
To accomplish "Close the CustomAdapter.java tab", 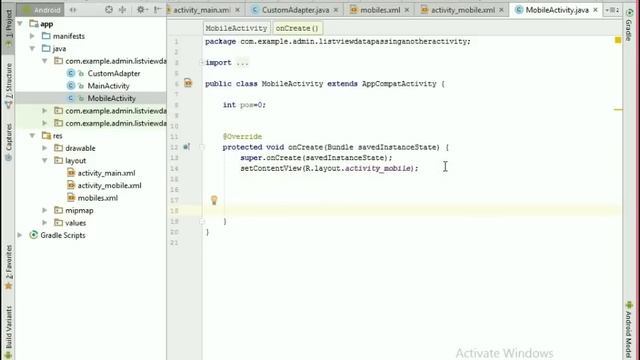I will [336, 10].
